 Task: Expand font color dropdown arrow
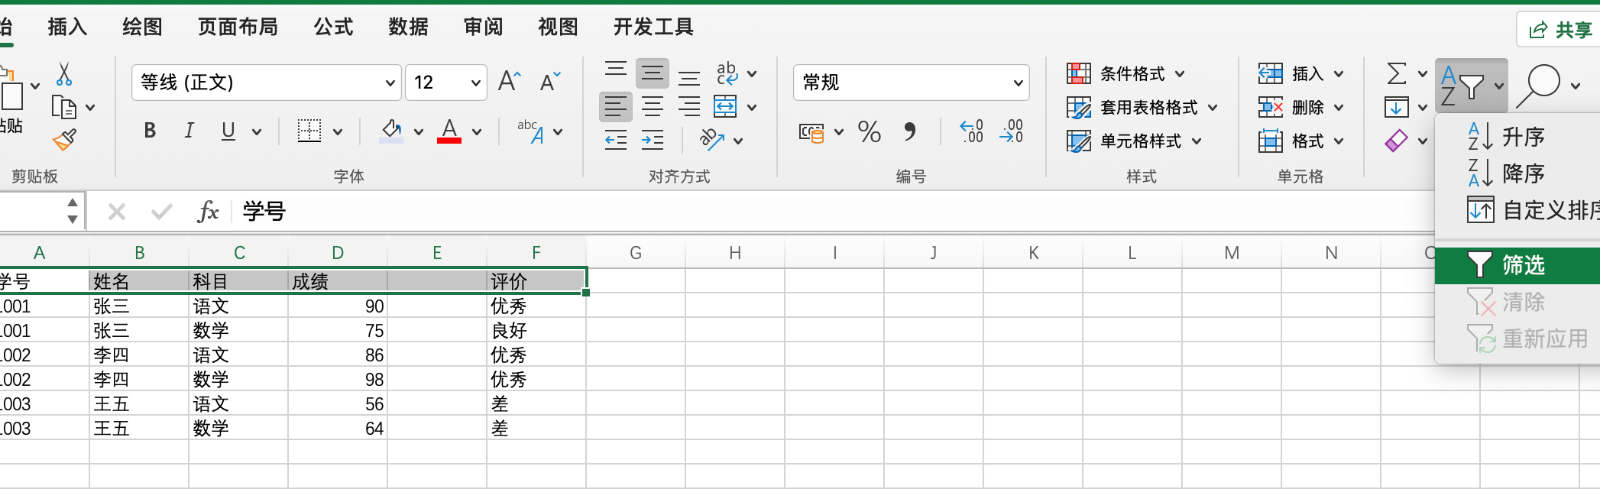(477, 132)
